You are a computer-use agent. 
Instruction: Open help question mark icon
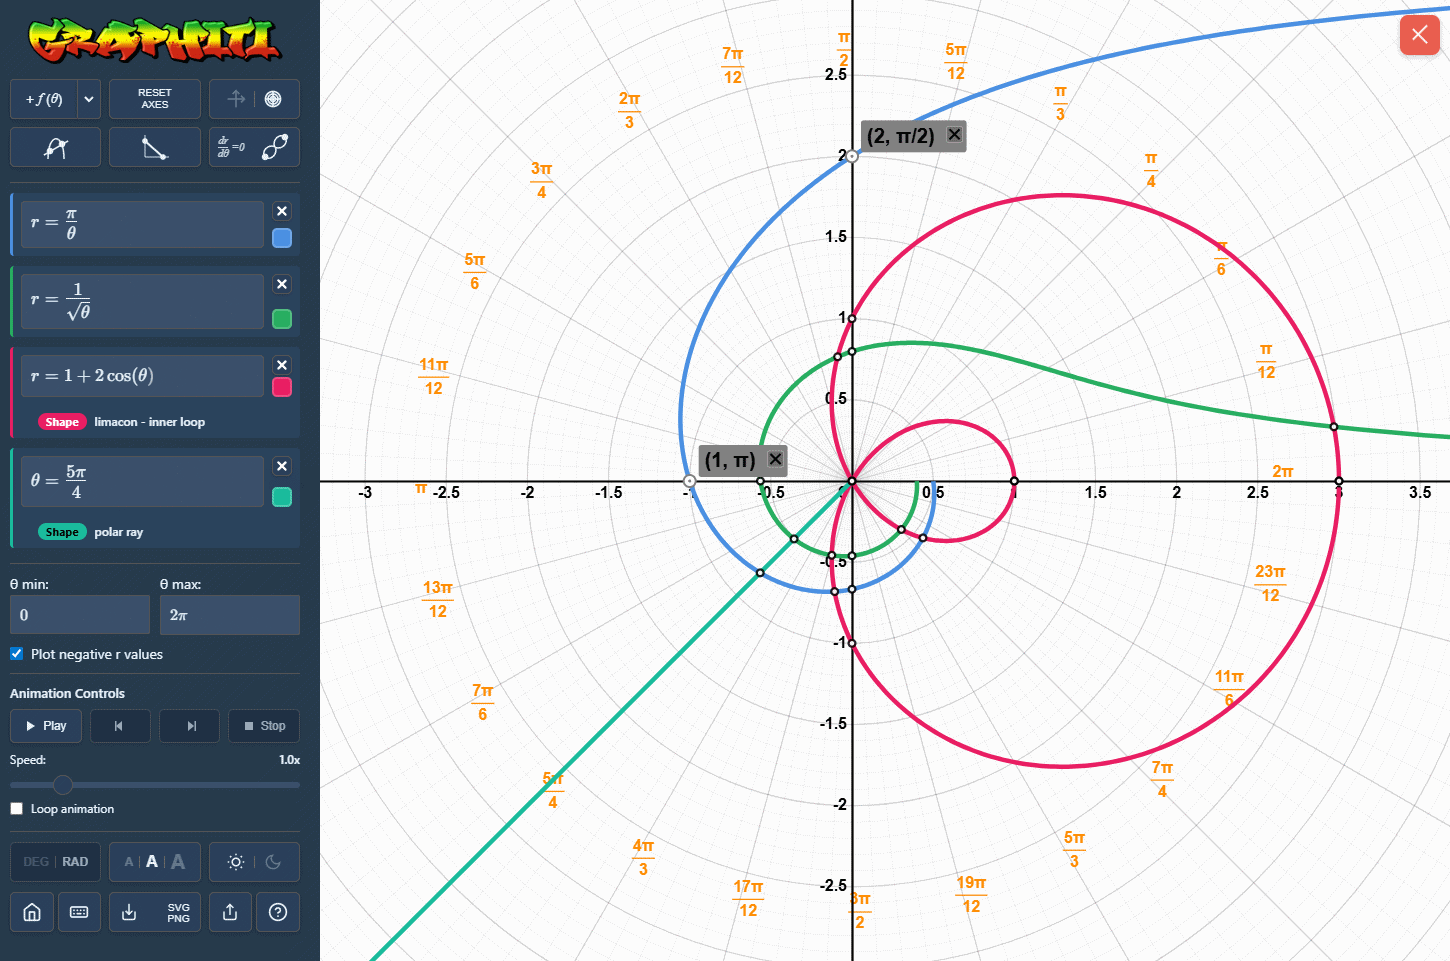pyautogui.click(x=278, y=912)
